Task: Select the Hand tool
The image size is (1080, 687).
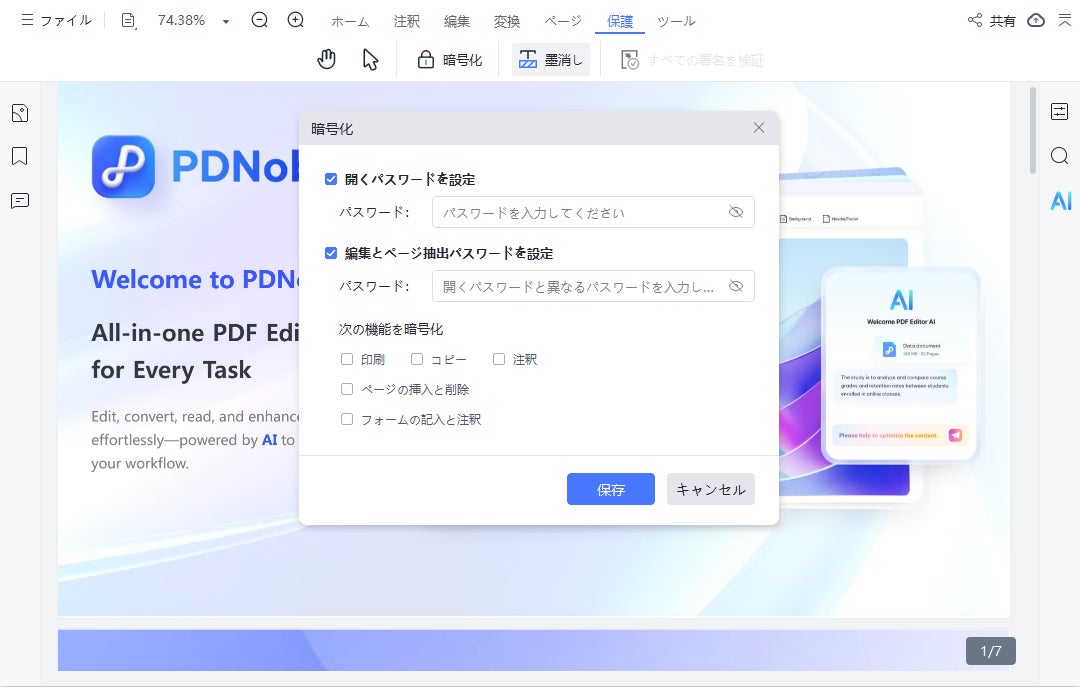Action: pos(326,60)
